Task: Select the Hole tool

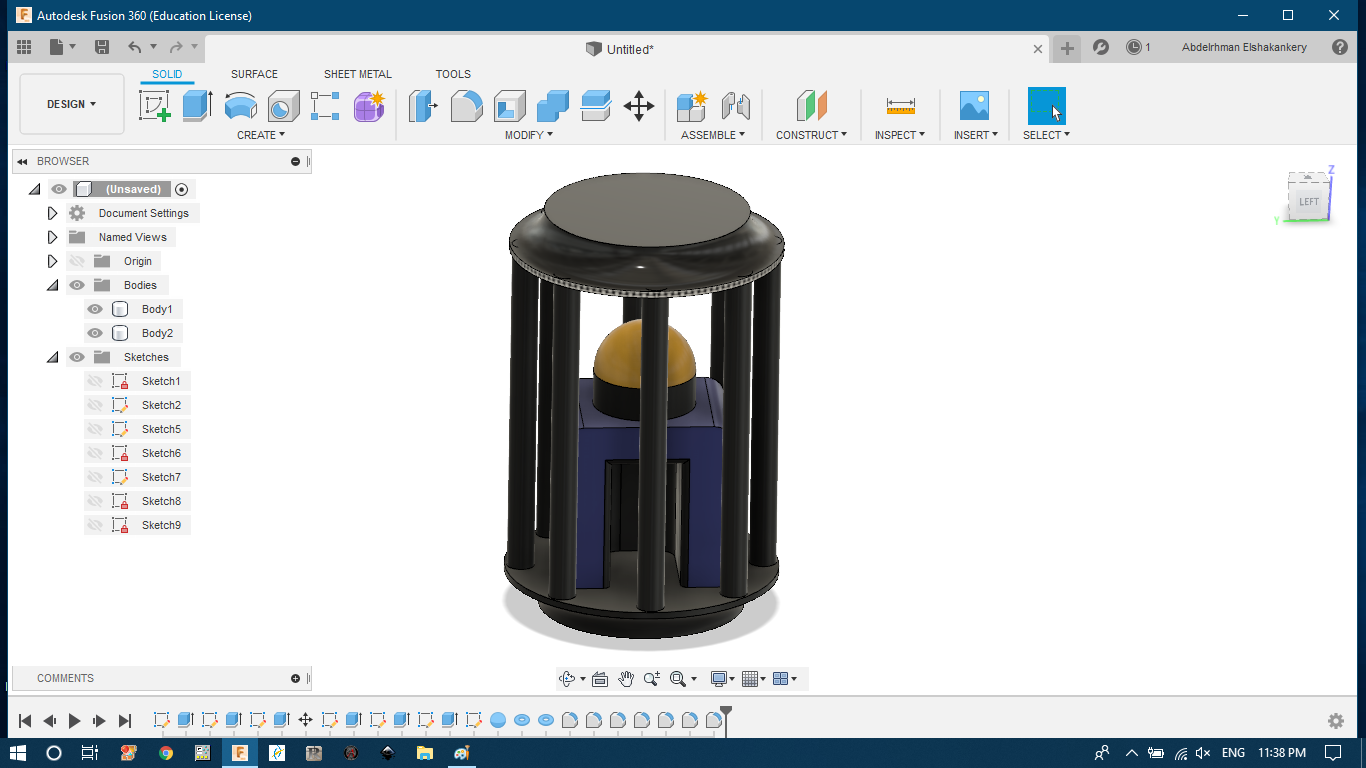Action: point(283,105)
